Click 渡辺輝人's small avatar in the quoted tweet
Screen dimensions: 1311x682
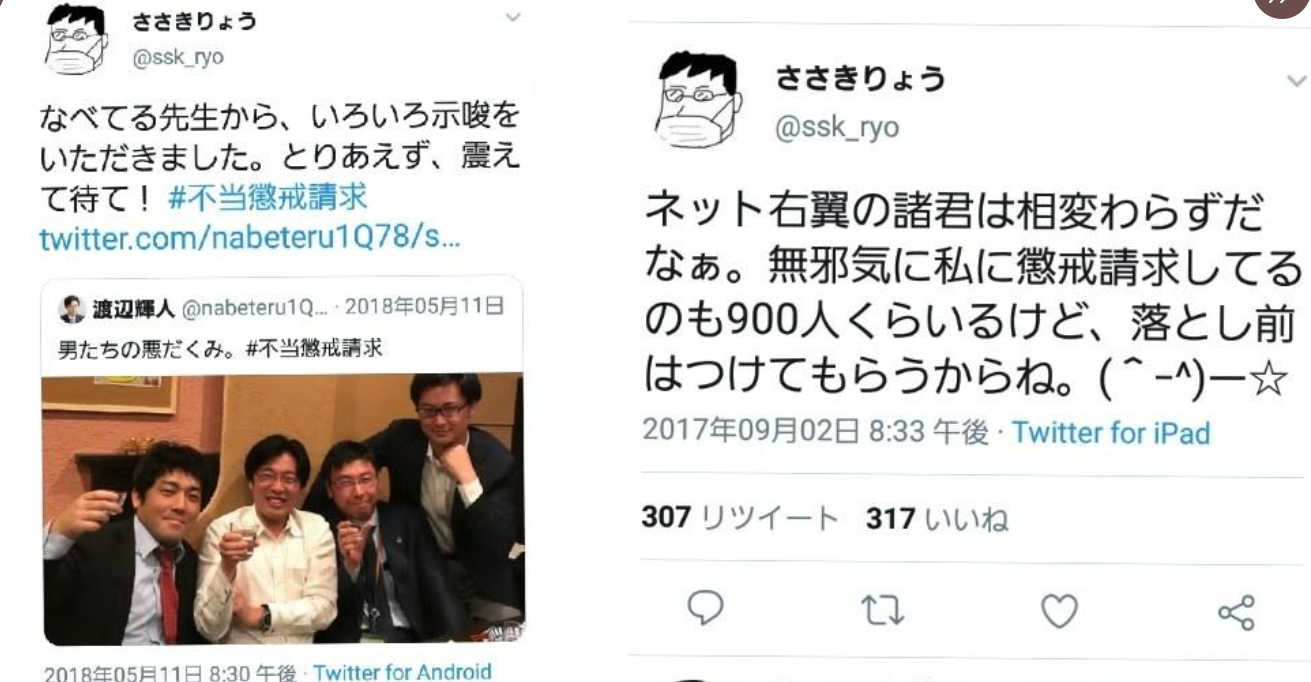pyautogui.click(x=72, y=309)
